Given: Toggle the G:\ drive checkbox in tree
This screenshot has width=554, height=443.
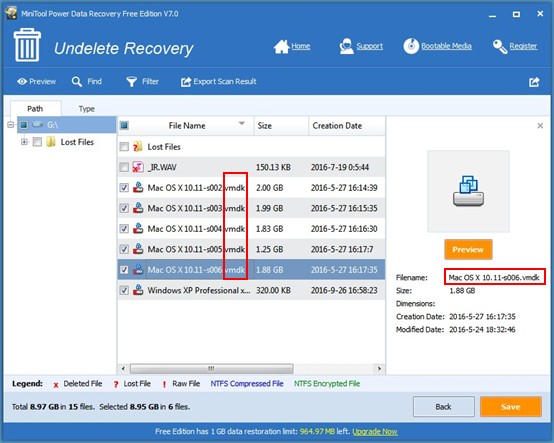Looking at the screenshot, I should 24,125.
